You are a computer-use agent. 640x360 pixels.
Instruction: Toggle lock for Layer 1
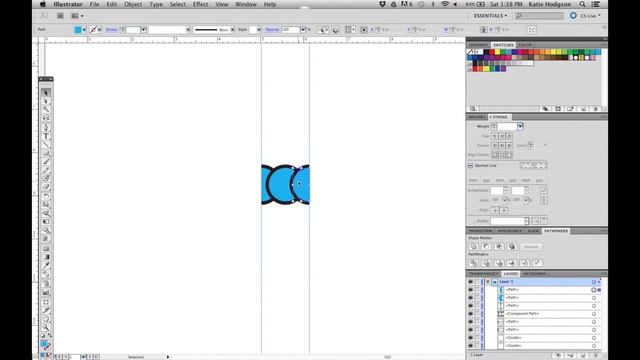477,282
